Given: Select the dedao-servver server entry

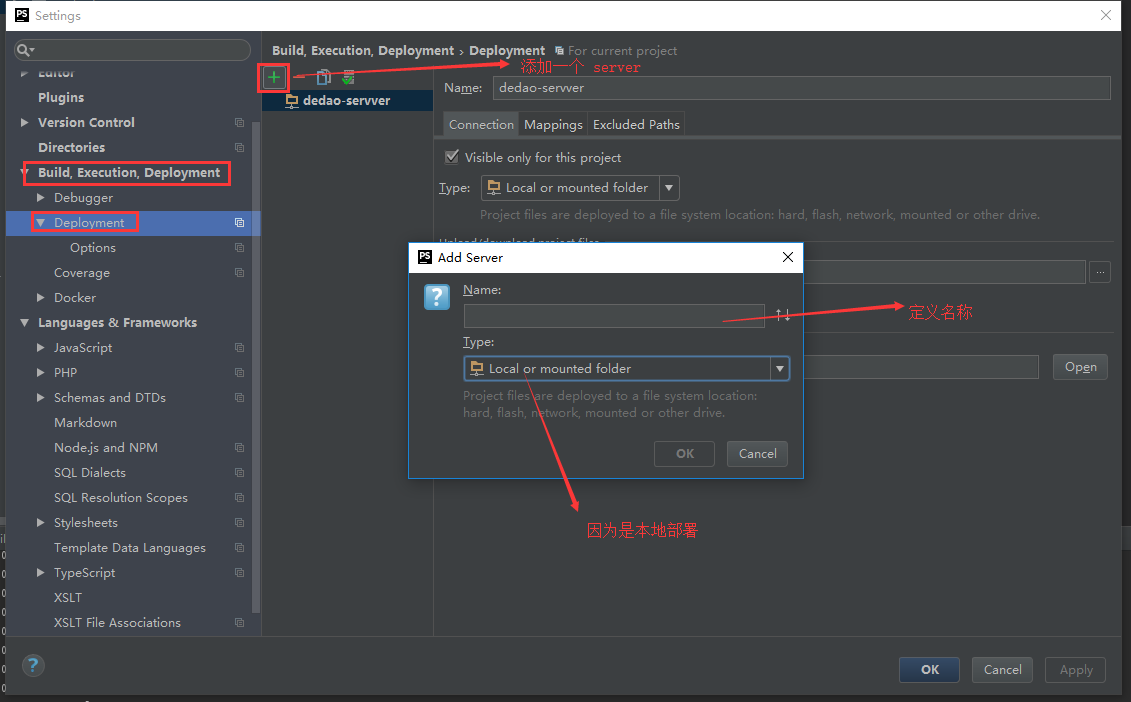Looking at the screenshot, I should coord(346,100).
